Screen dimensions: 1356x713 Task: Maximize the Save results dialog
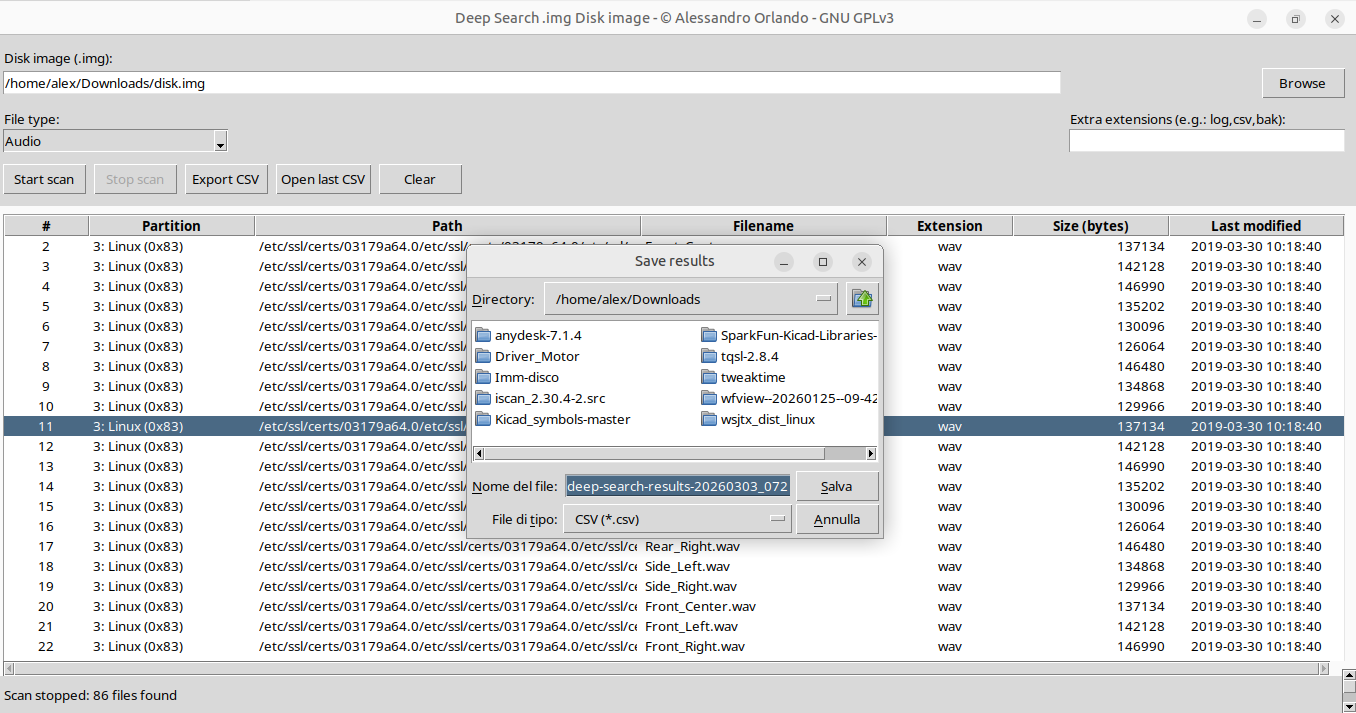(823, 261)
